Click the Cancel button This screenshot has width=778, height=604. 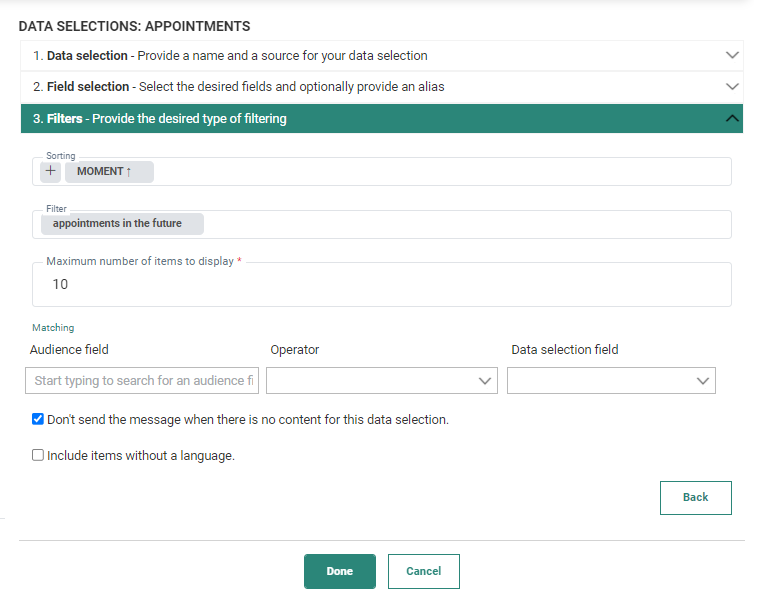[423, 571]
